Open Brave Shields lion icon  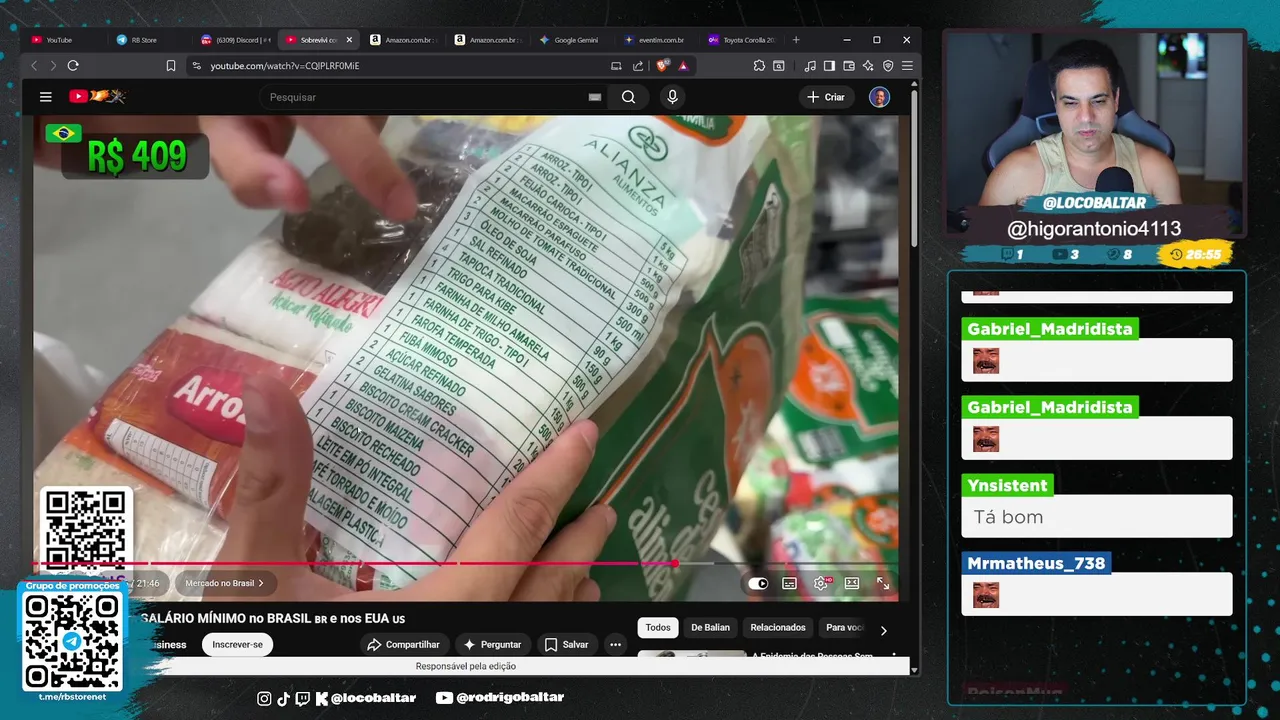[x=662, y=66]
